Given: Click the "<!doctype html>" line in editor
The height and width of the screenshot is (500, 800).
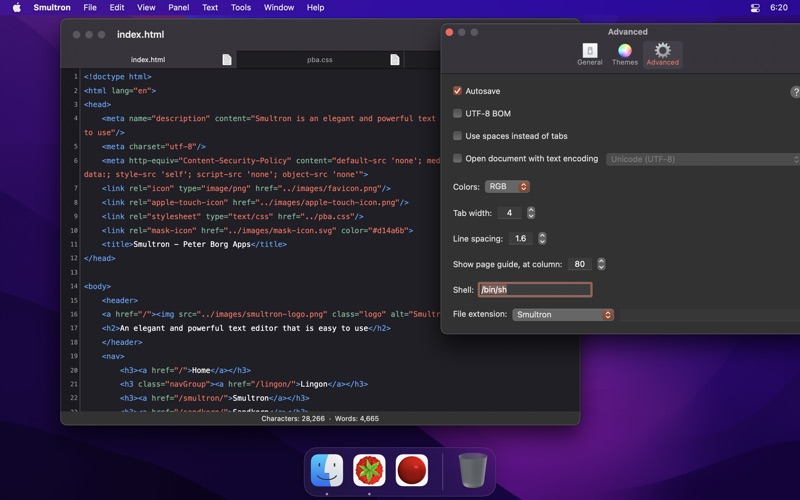Looking at the screenshot, I should pos(118,77).
